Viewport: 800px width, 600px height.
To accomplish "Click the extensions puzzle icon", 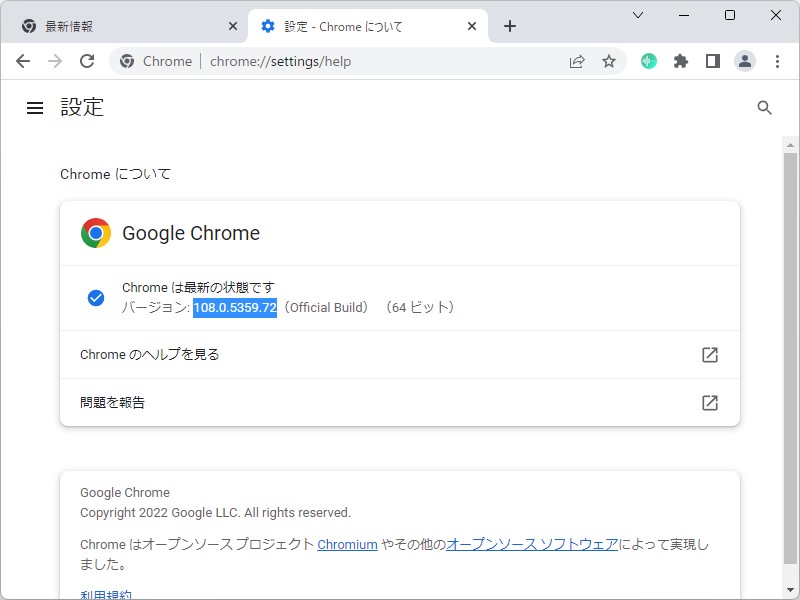I will pyautogui.click(x=681, y=61).
